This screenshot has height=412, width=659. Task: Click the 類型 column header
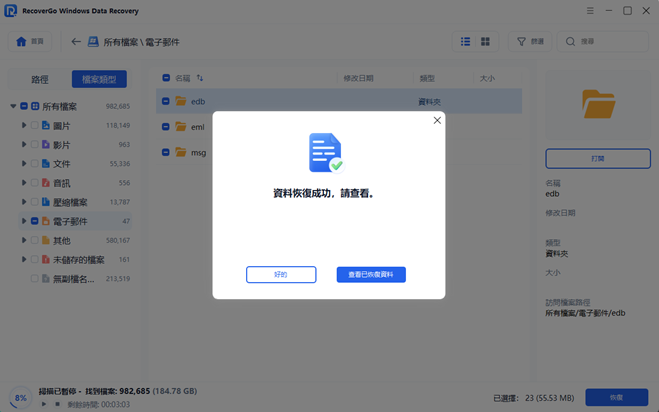[427, 78]
